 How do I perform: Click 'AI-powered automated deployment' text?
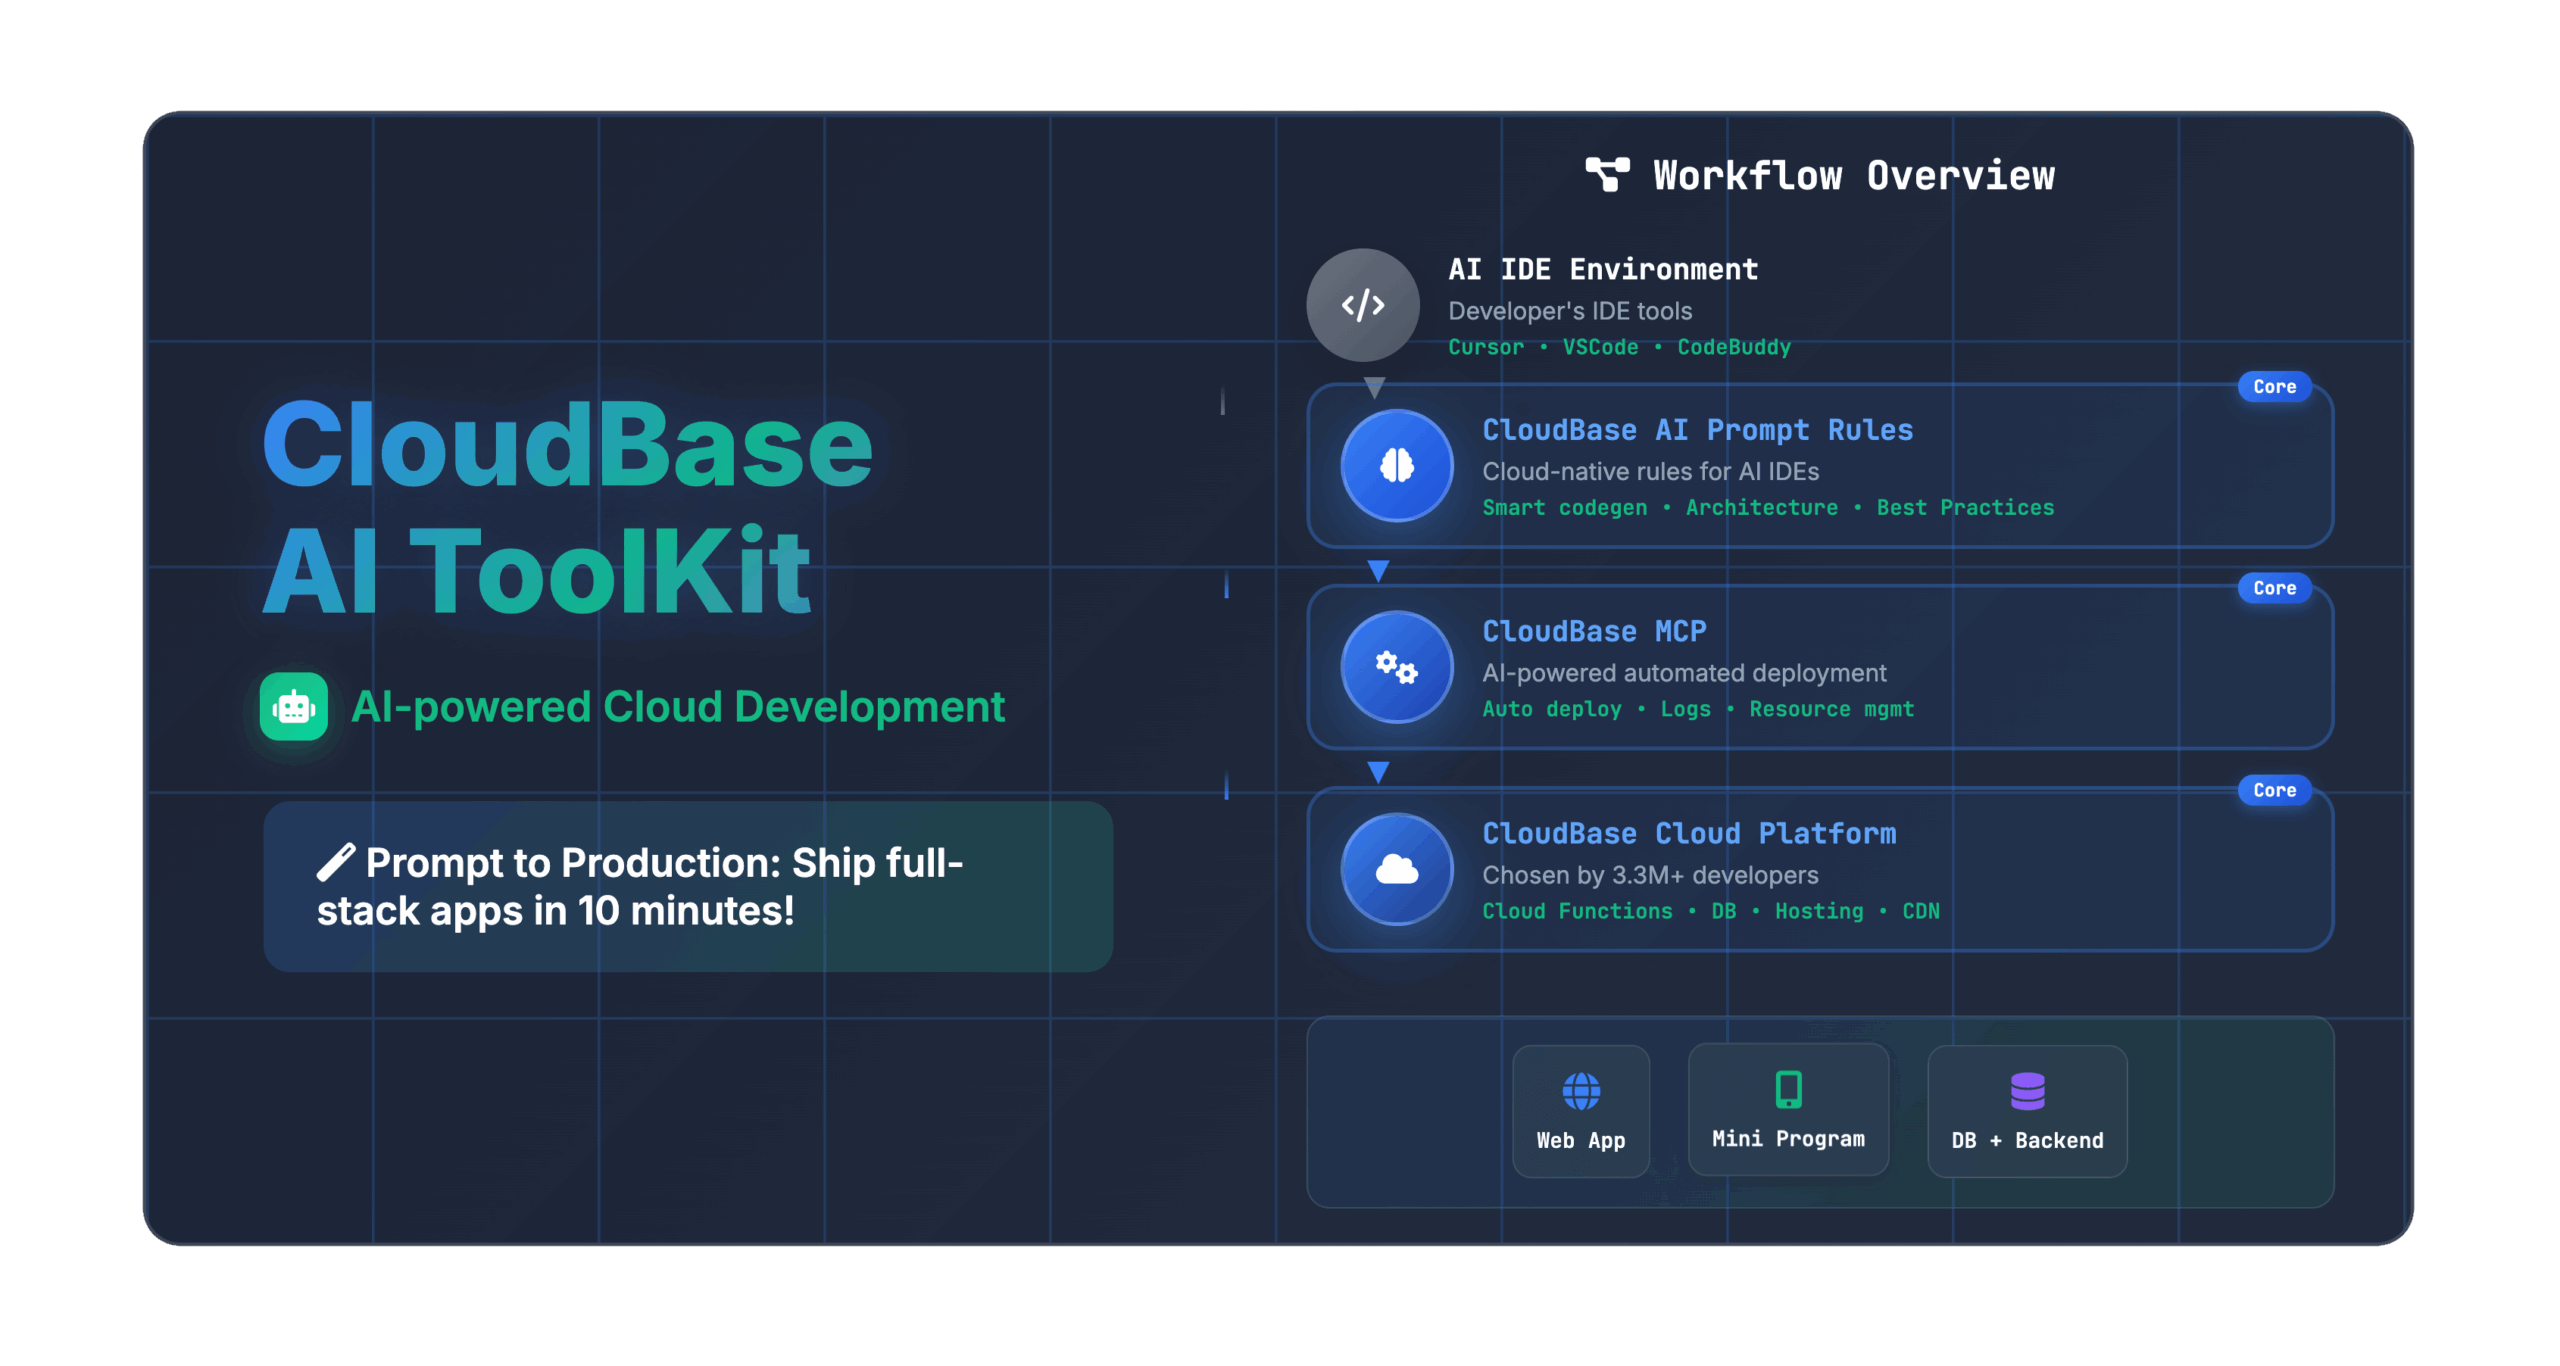pyautogui.click(x=1684, y=673)
